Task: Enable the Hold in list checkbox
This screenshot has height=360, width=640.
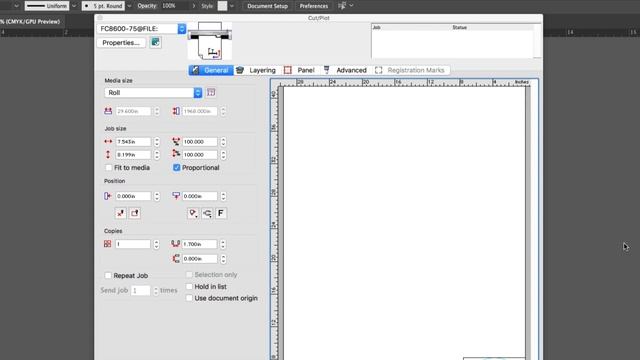Action: tap(189, 287)
